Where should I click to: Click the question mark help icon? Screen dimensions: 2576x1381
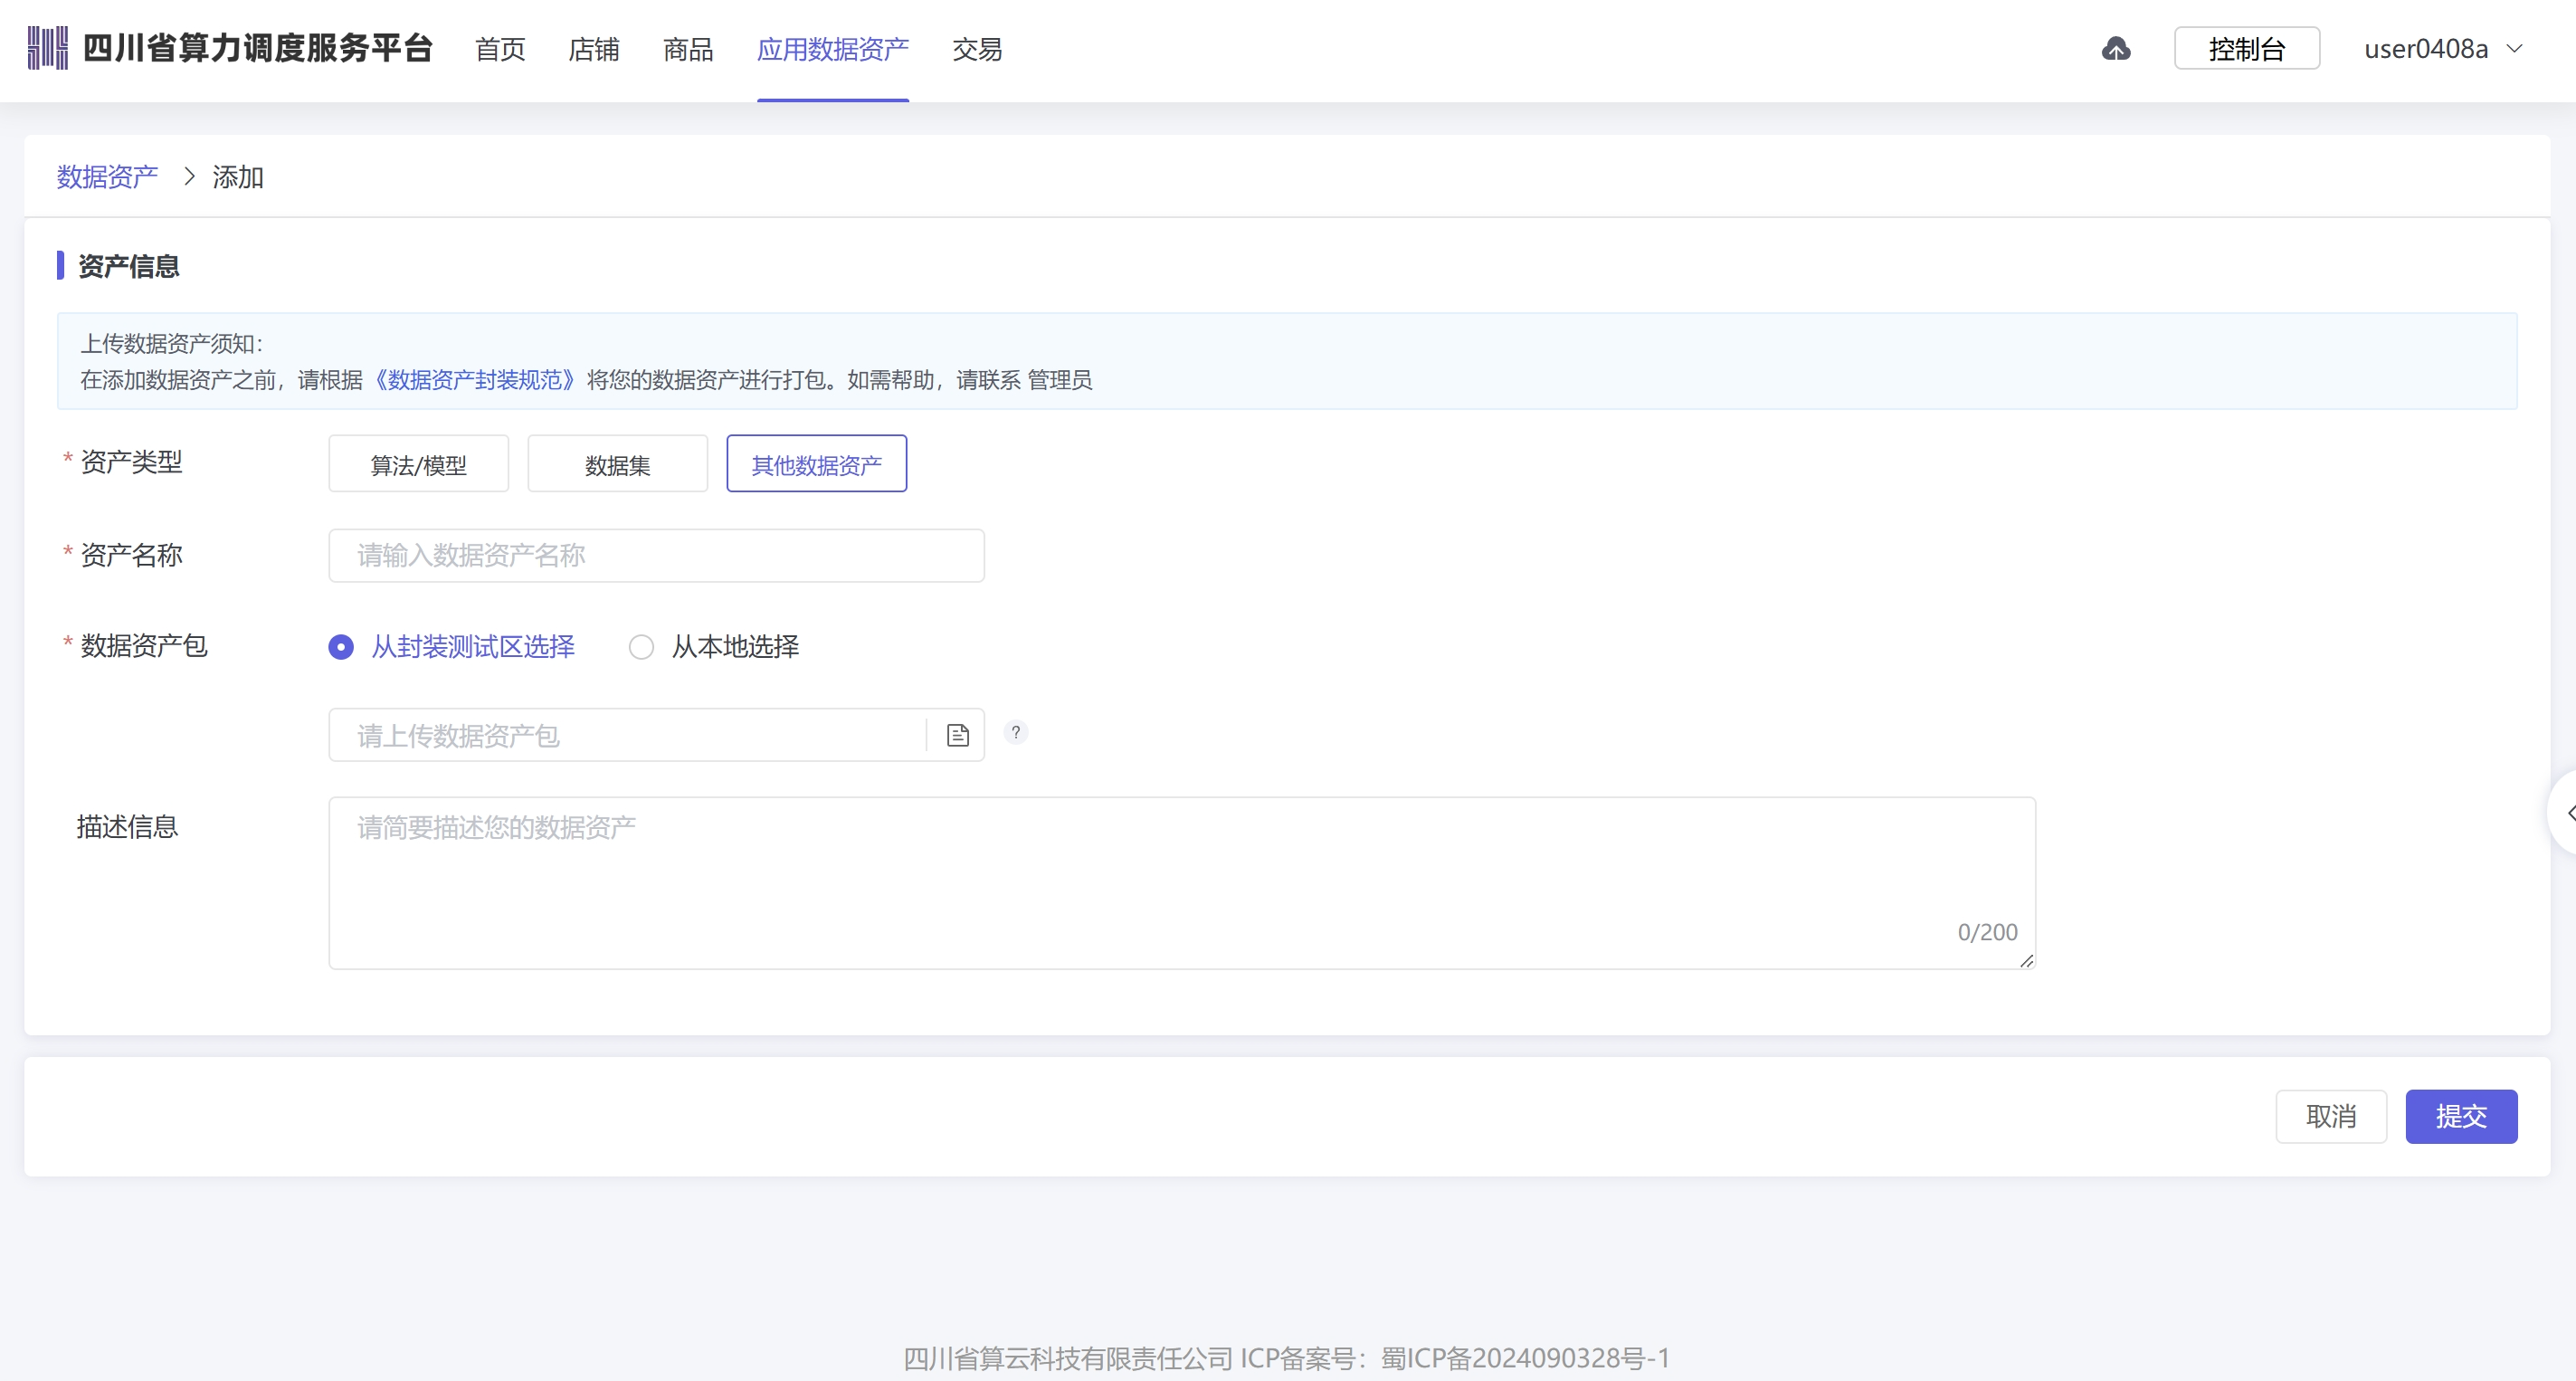click(1015, 732)
